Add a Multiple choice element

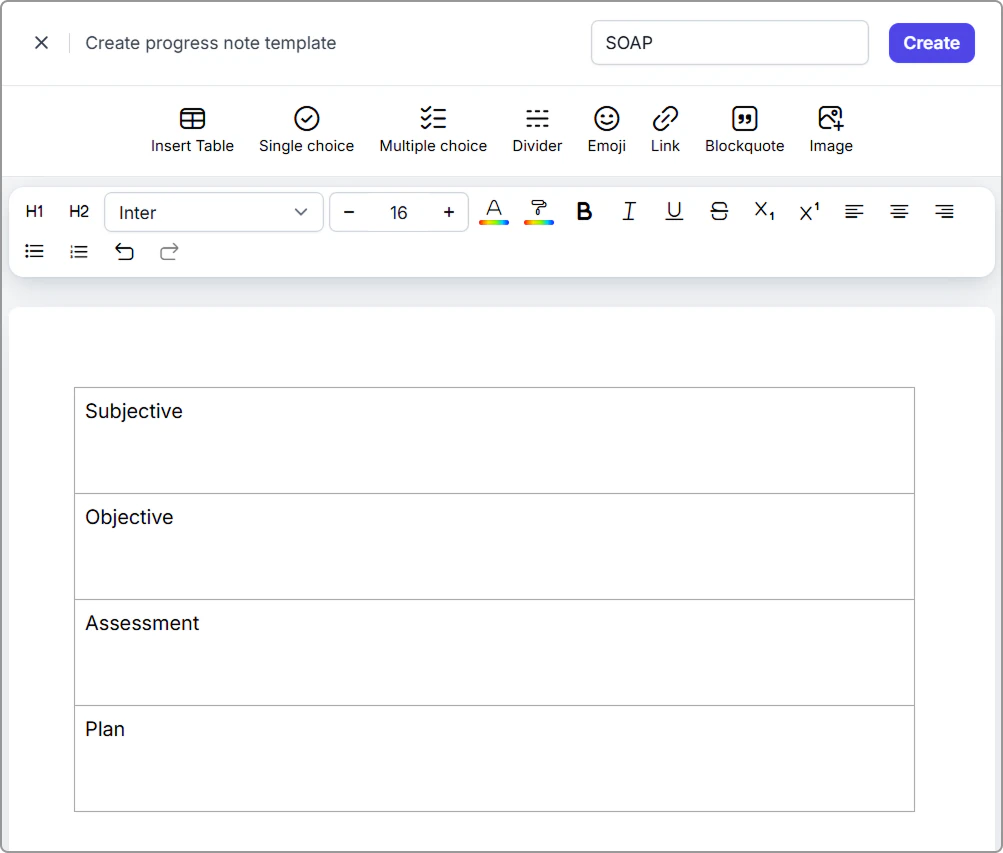[433, 130]
